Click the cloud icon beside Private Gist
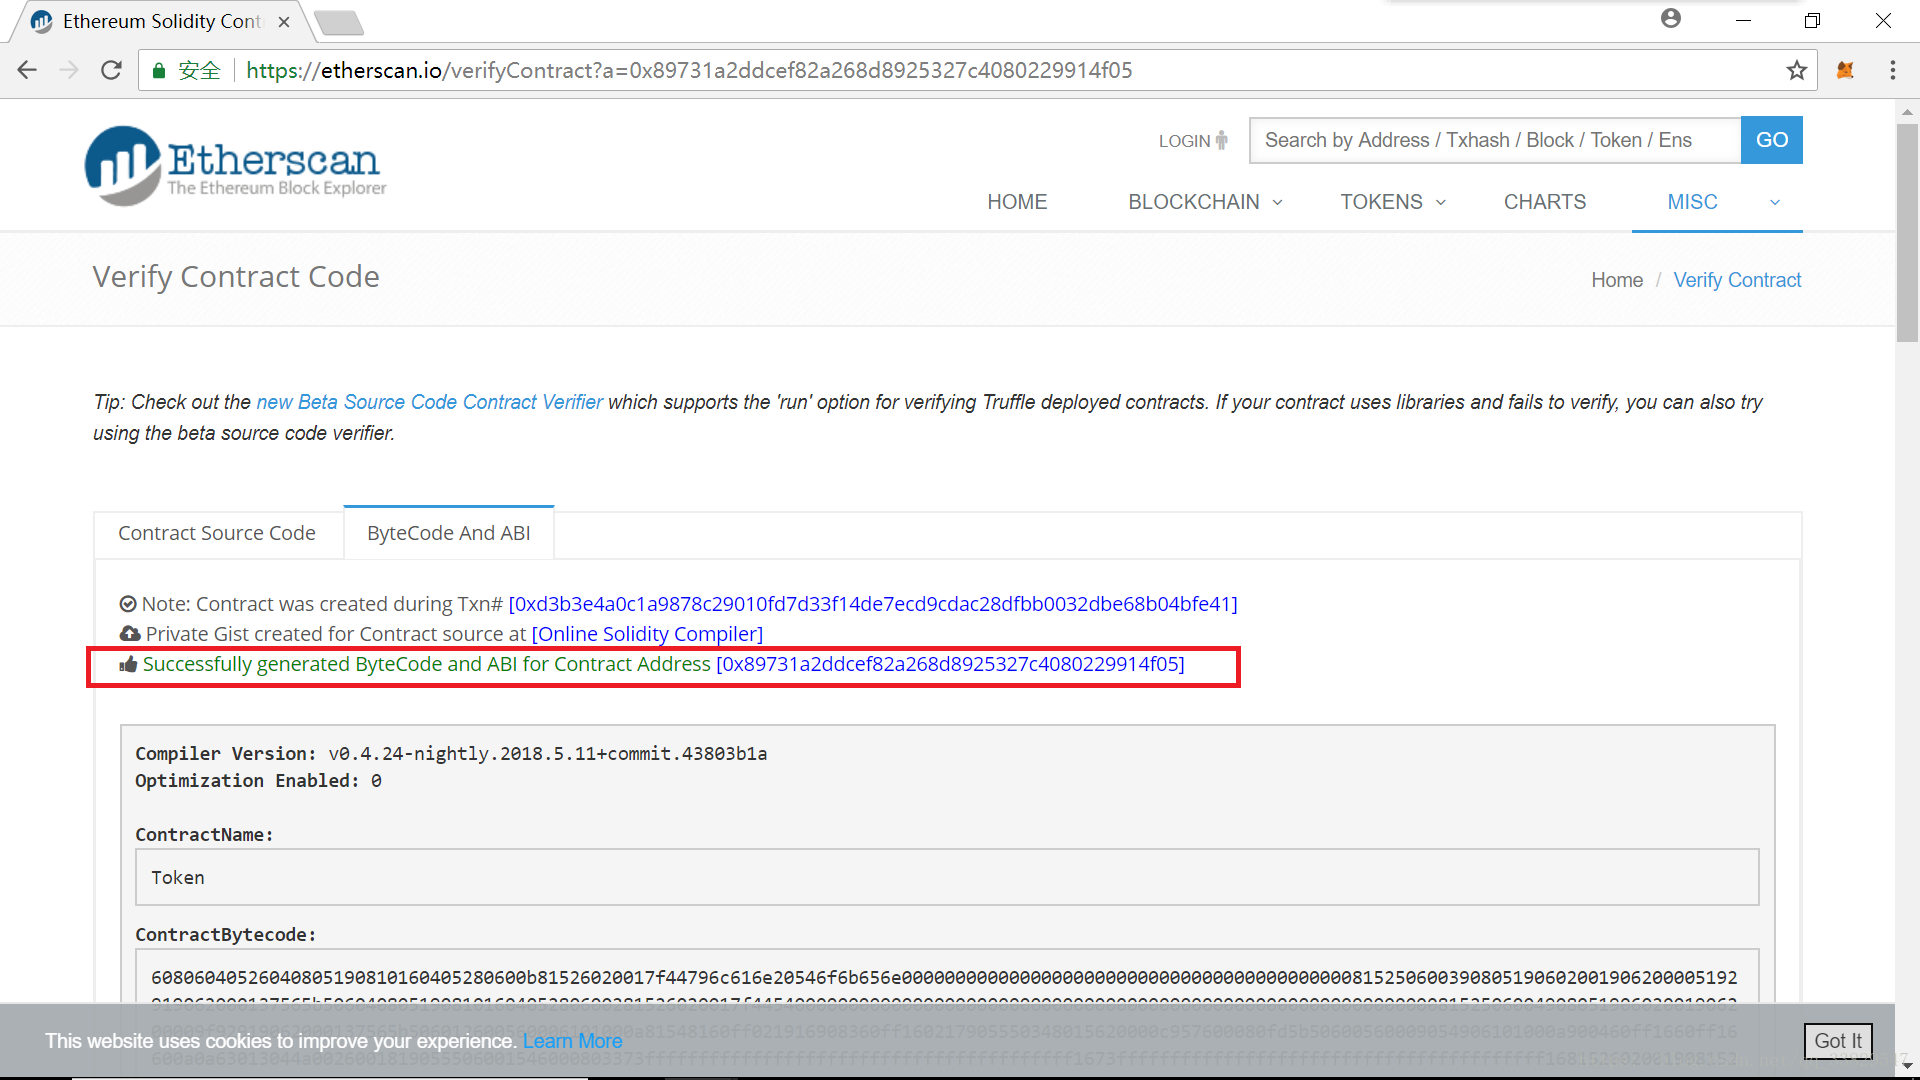The width and height of the screenshot is (1920, 1080). [x=130, y=634]
